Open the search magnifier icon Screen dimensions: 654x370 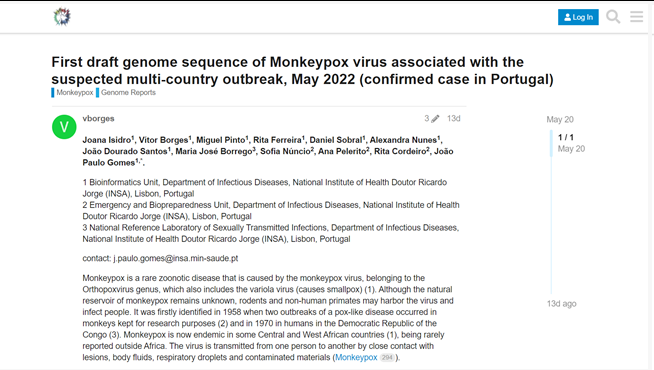point(613,17)
